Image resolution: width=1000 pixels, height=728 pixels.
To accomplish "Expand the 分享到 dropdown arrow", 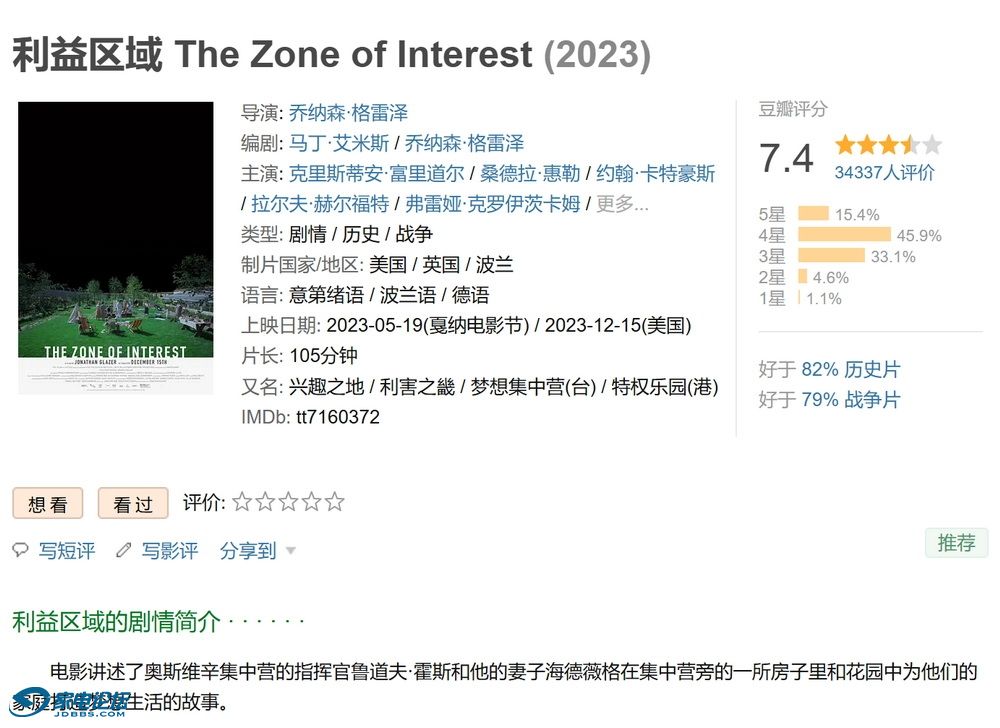I will (x=291, y=550).
